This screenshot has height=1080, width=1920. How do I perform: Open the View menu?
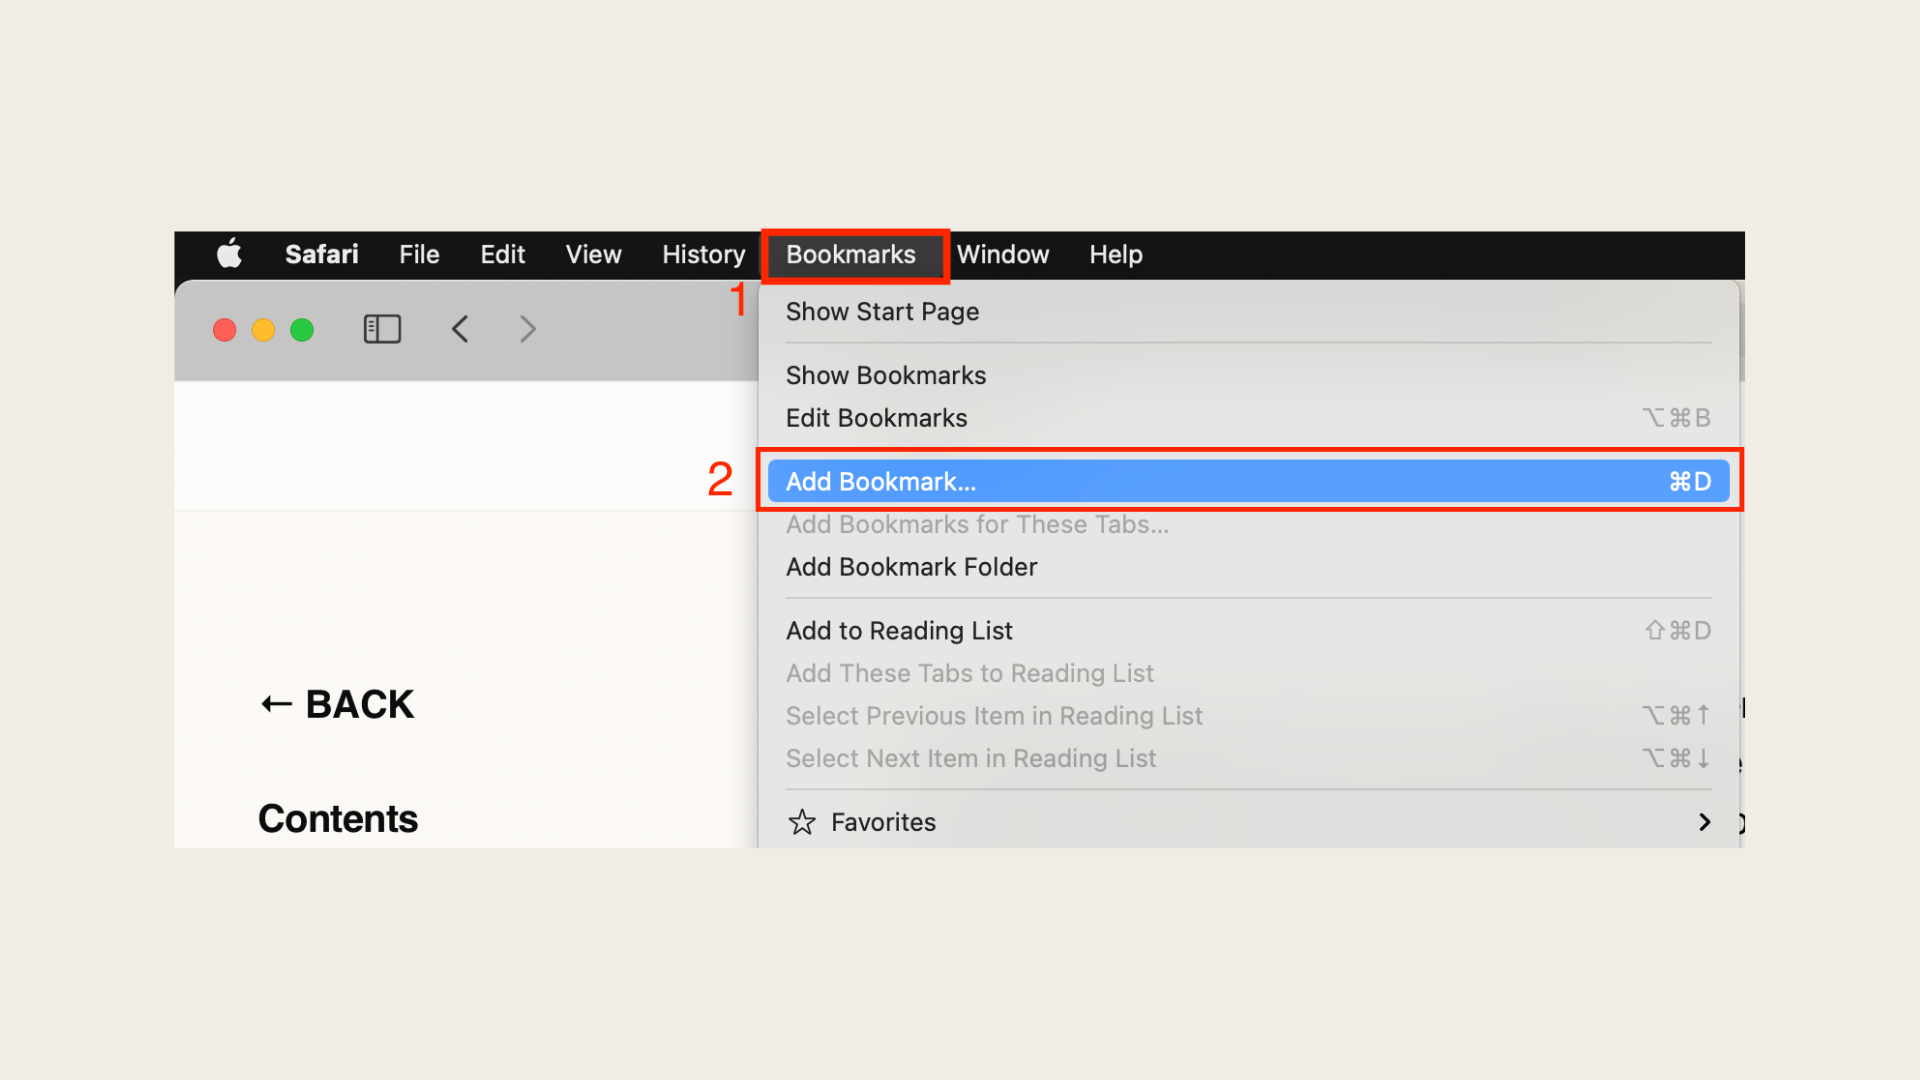pos(593,254)
